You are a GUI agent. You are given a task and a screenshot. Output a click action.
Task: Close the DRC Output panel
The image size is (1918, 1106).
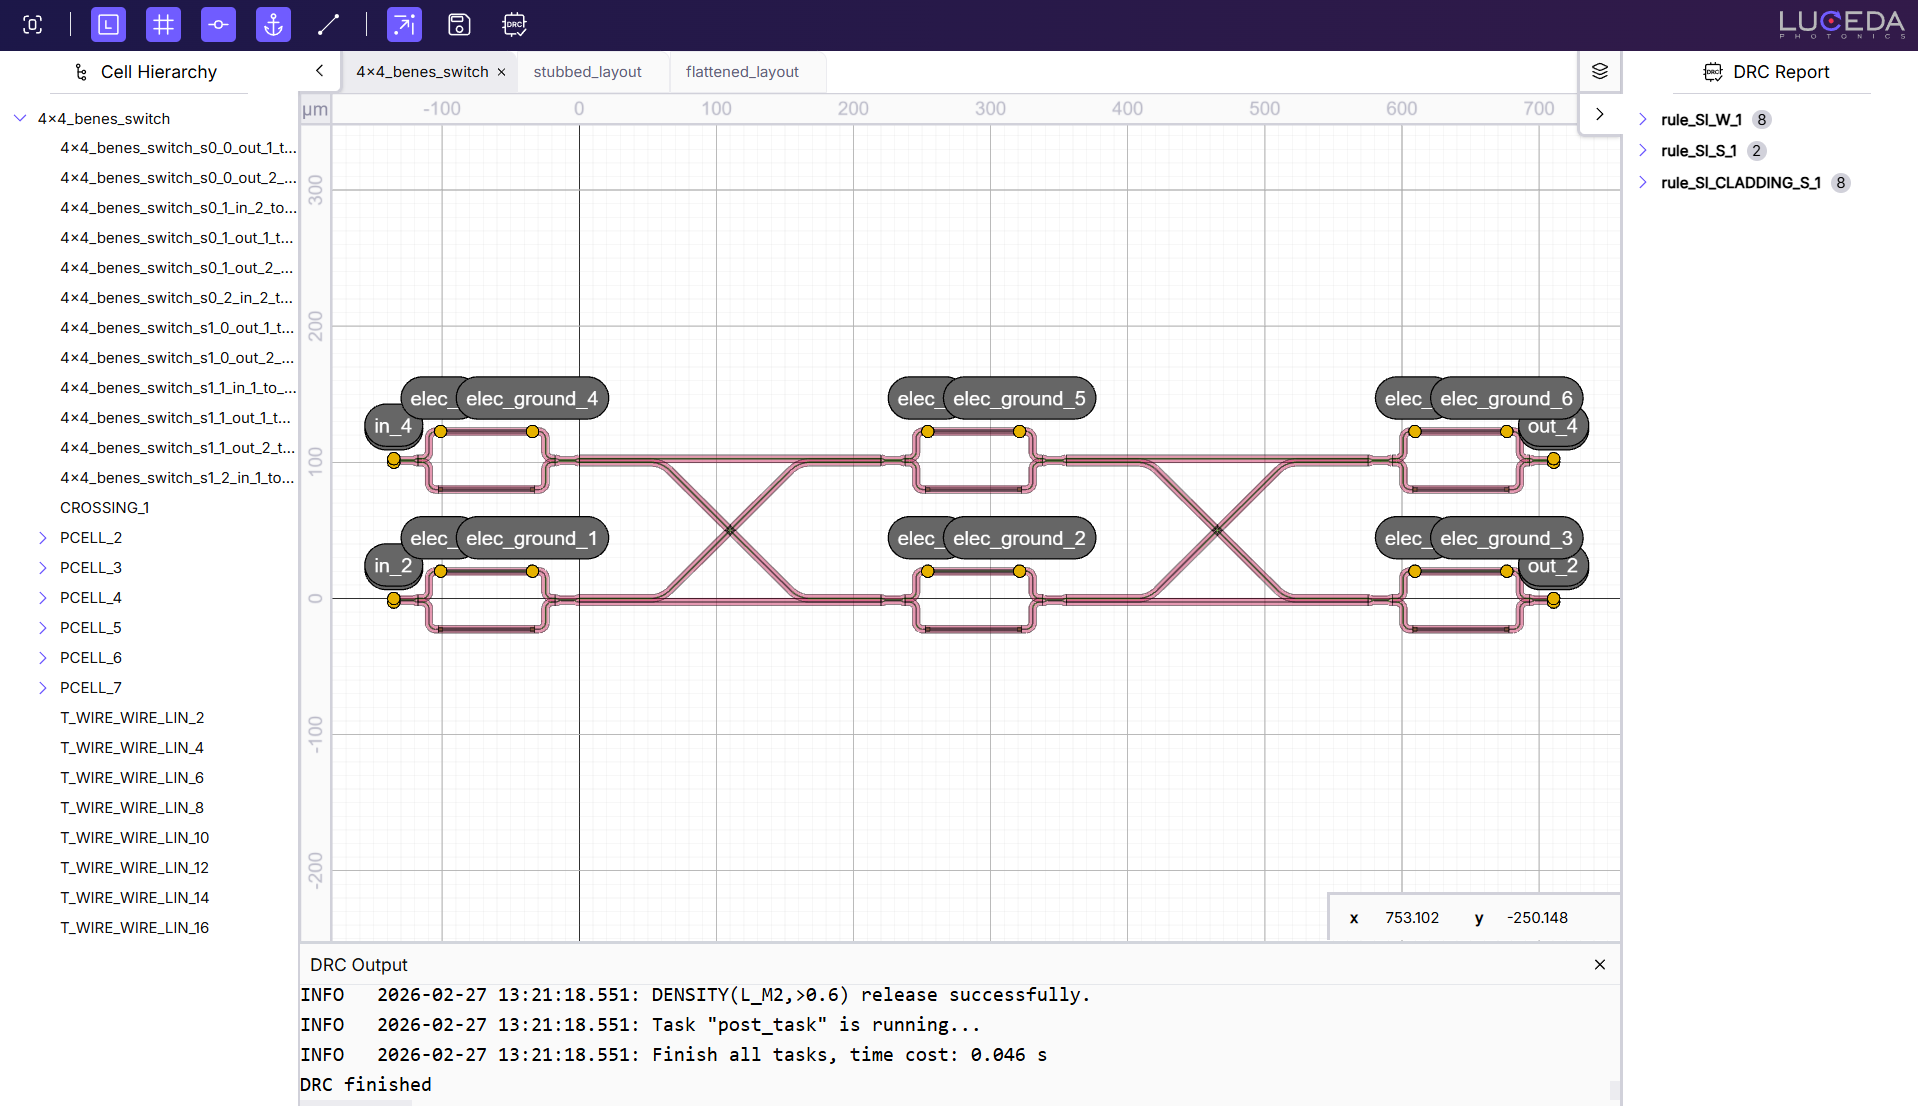pyautogui.click(x=1600, y=964)
